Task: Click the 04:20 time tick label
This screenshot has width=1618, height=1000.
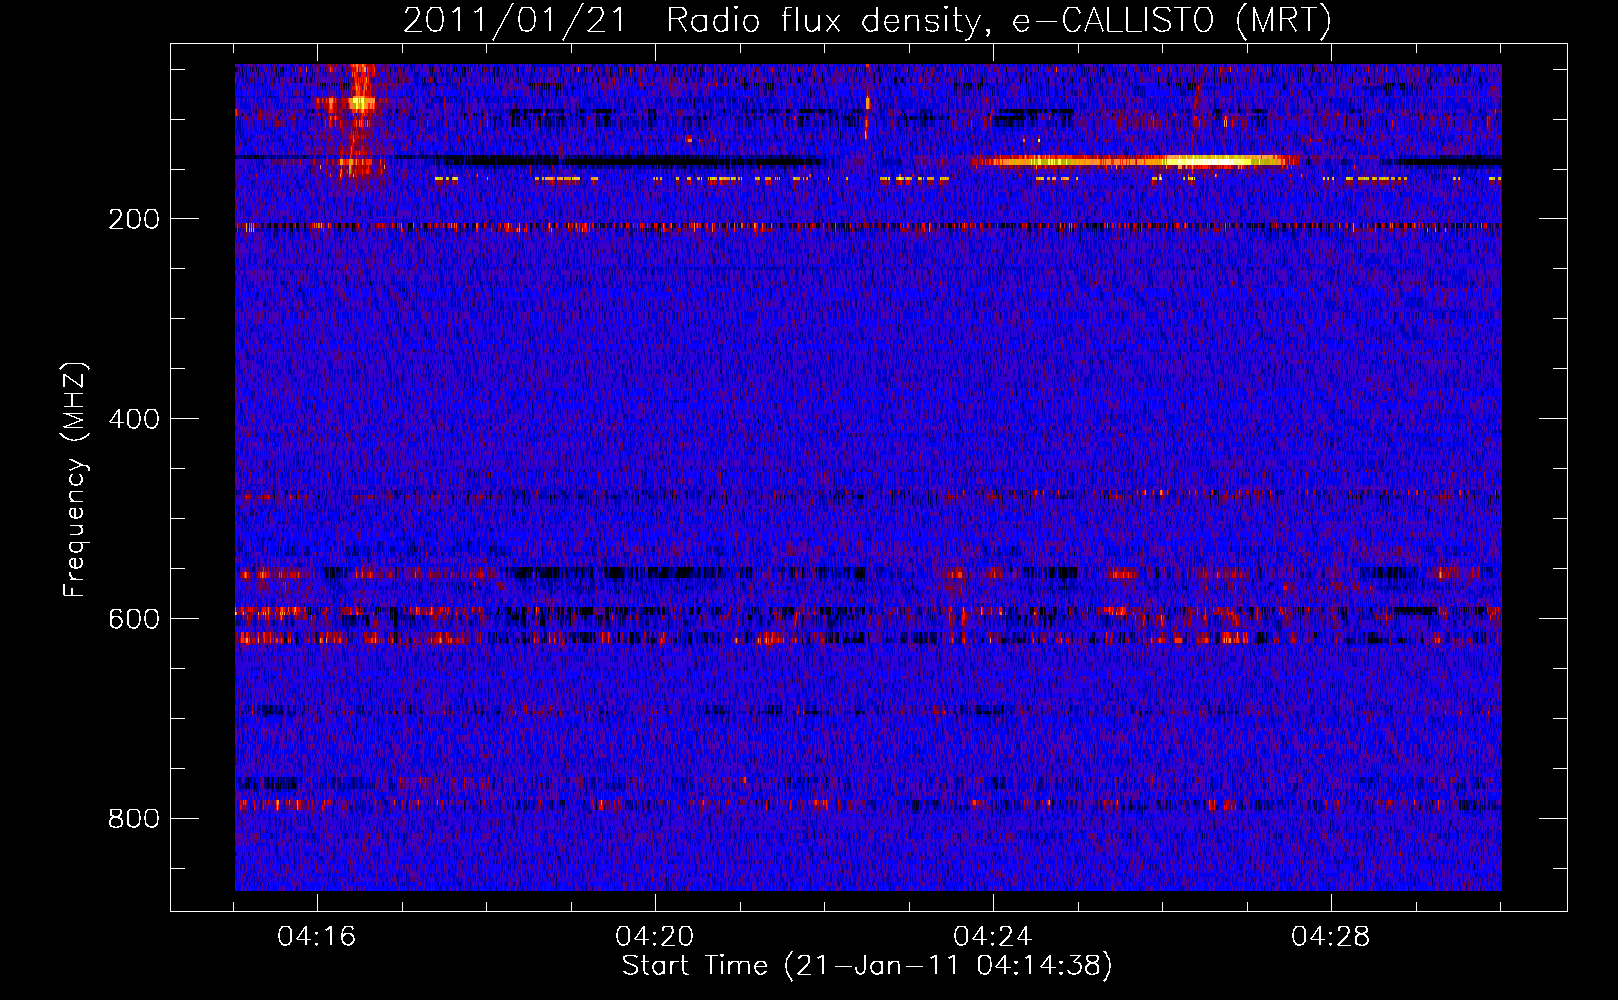Action: point(655,937)
